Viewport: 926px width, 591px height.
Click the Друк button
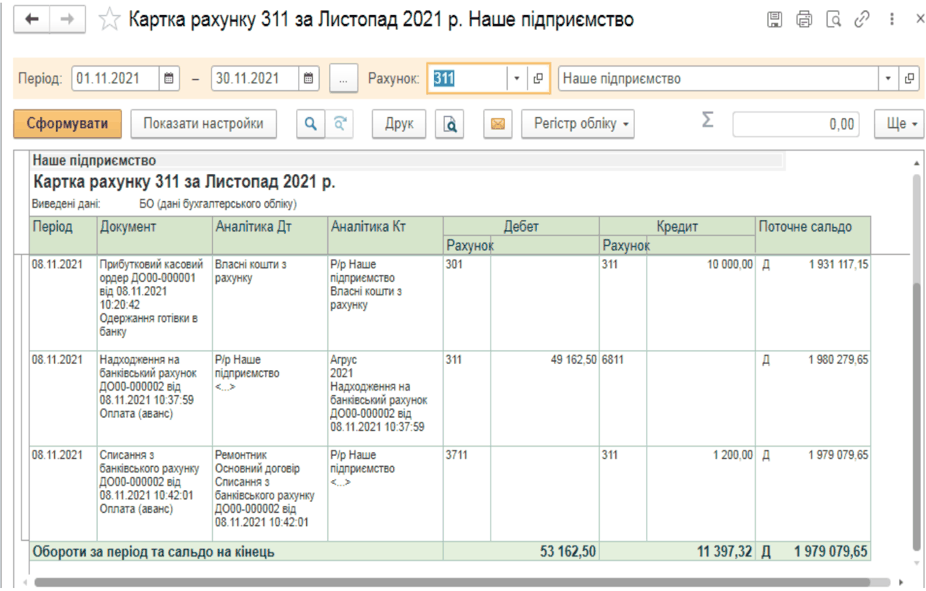(399, 123)
